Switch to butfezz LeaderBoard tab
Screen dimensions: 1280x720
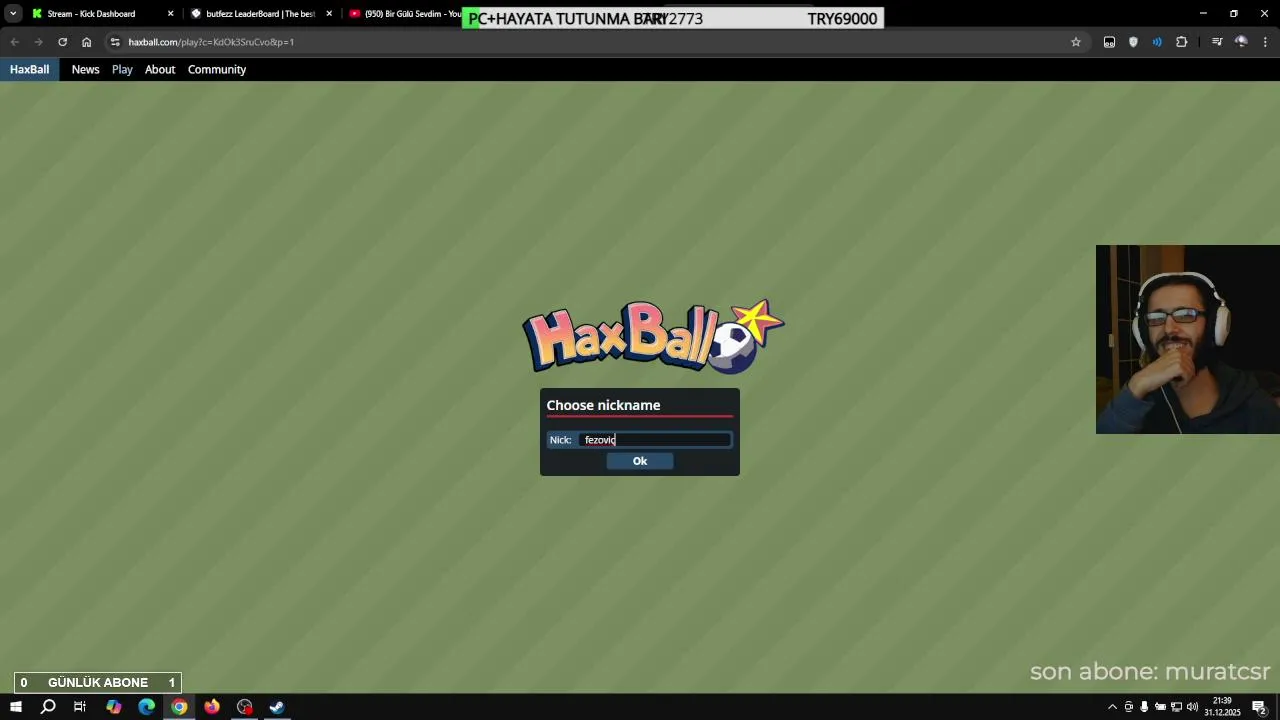pos(260,14)
